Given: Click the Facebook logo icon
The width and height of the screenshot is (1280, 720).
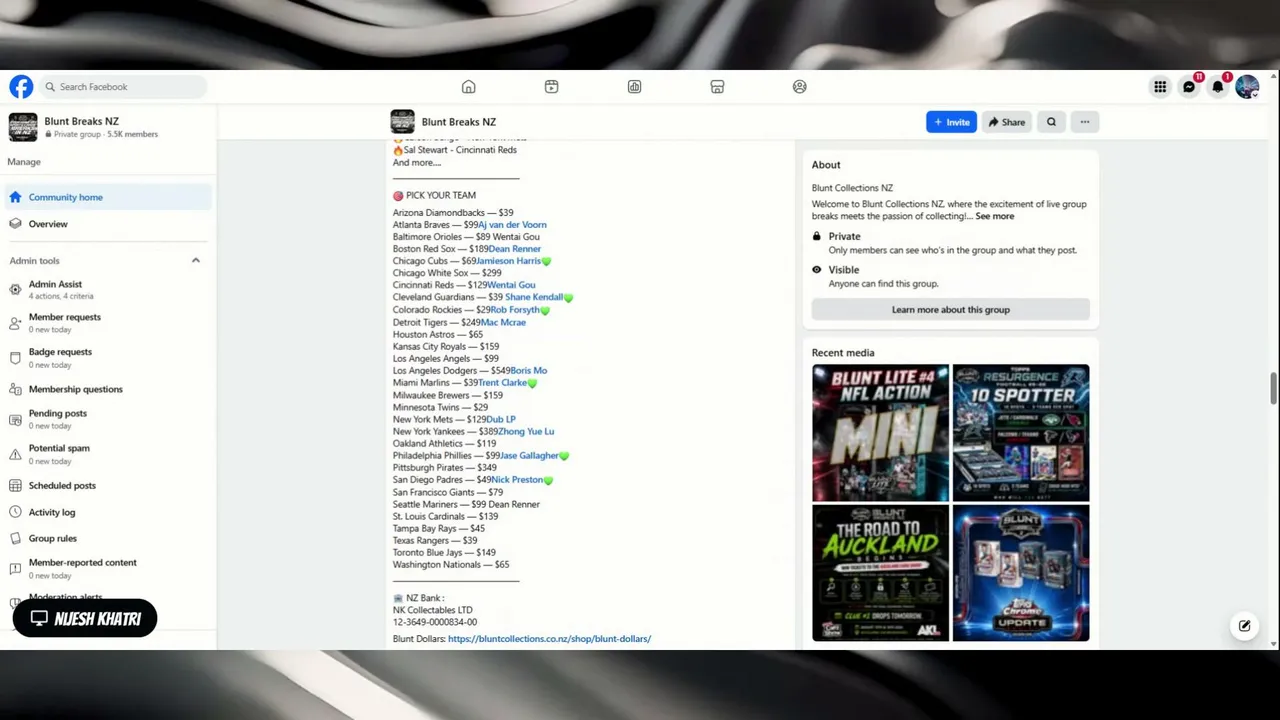Looking at the screenshot, I should (x=21, y=87).
